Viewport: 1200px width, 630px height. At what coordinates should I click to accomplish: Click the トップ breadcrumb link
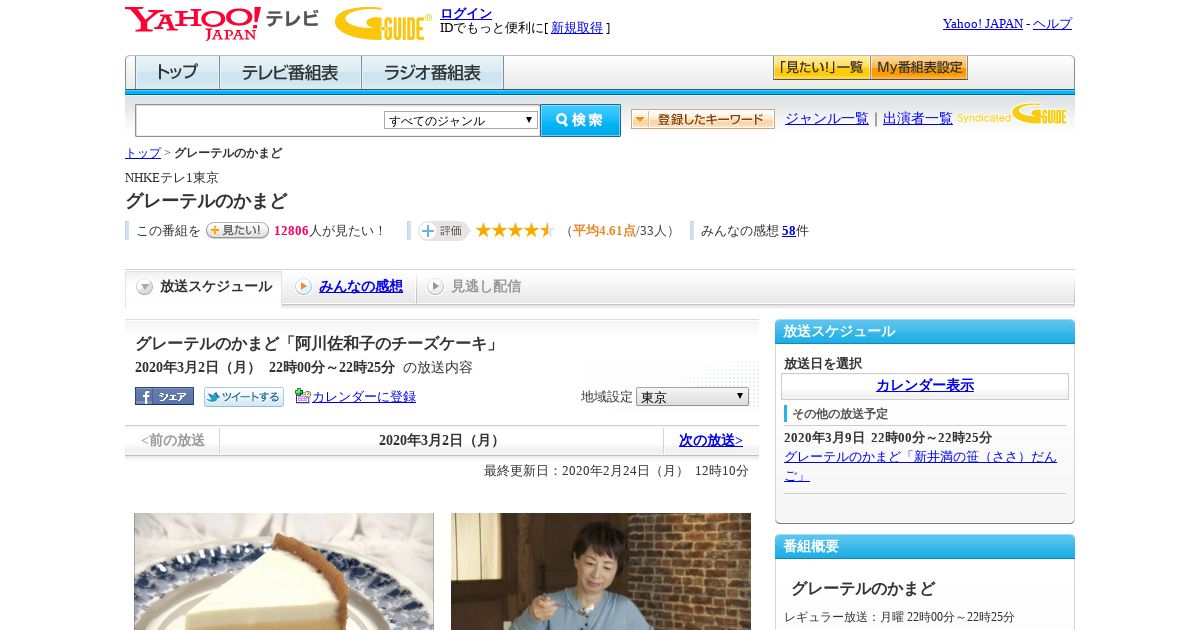click(x=143, y=153)
